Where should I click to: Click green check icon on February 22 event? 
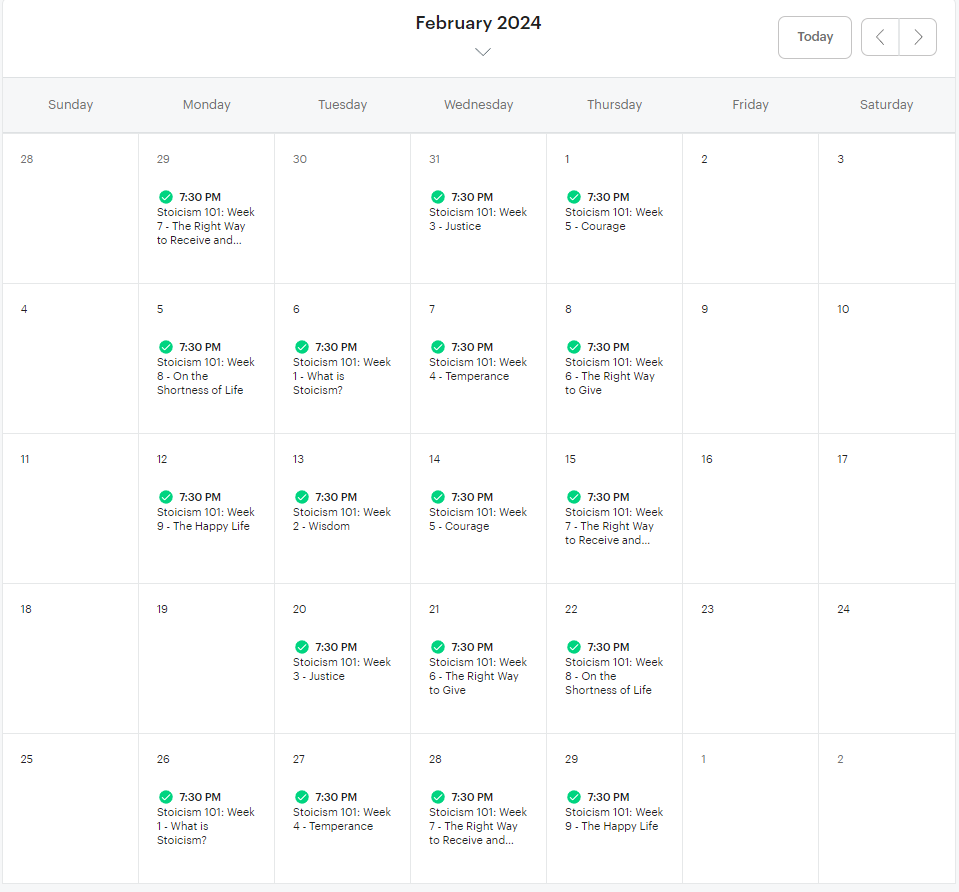tap(574, 647)
